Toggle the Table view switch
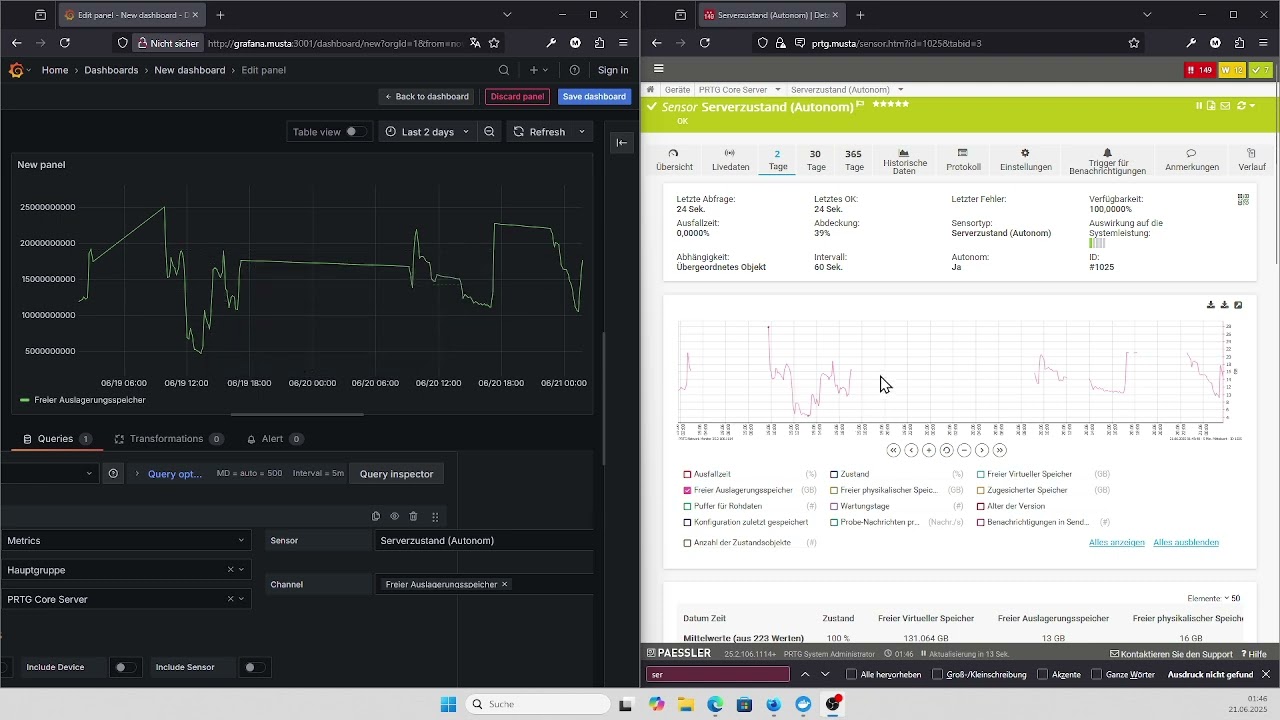Screen dimensions: 1280x720 click(x=355, y=132)
